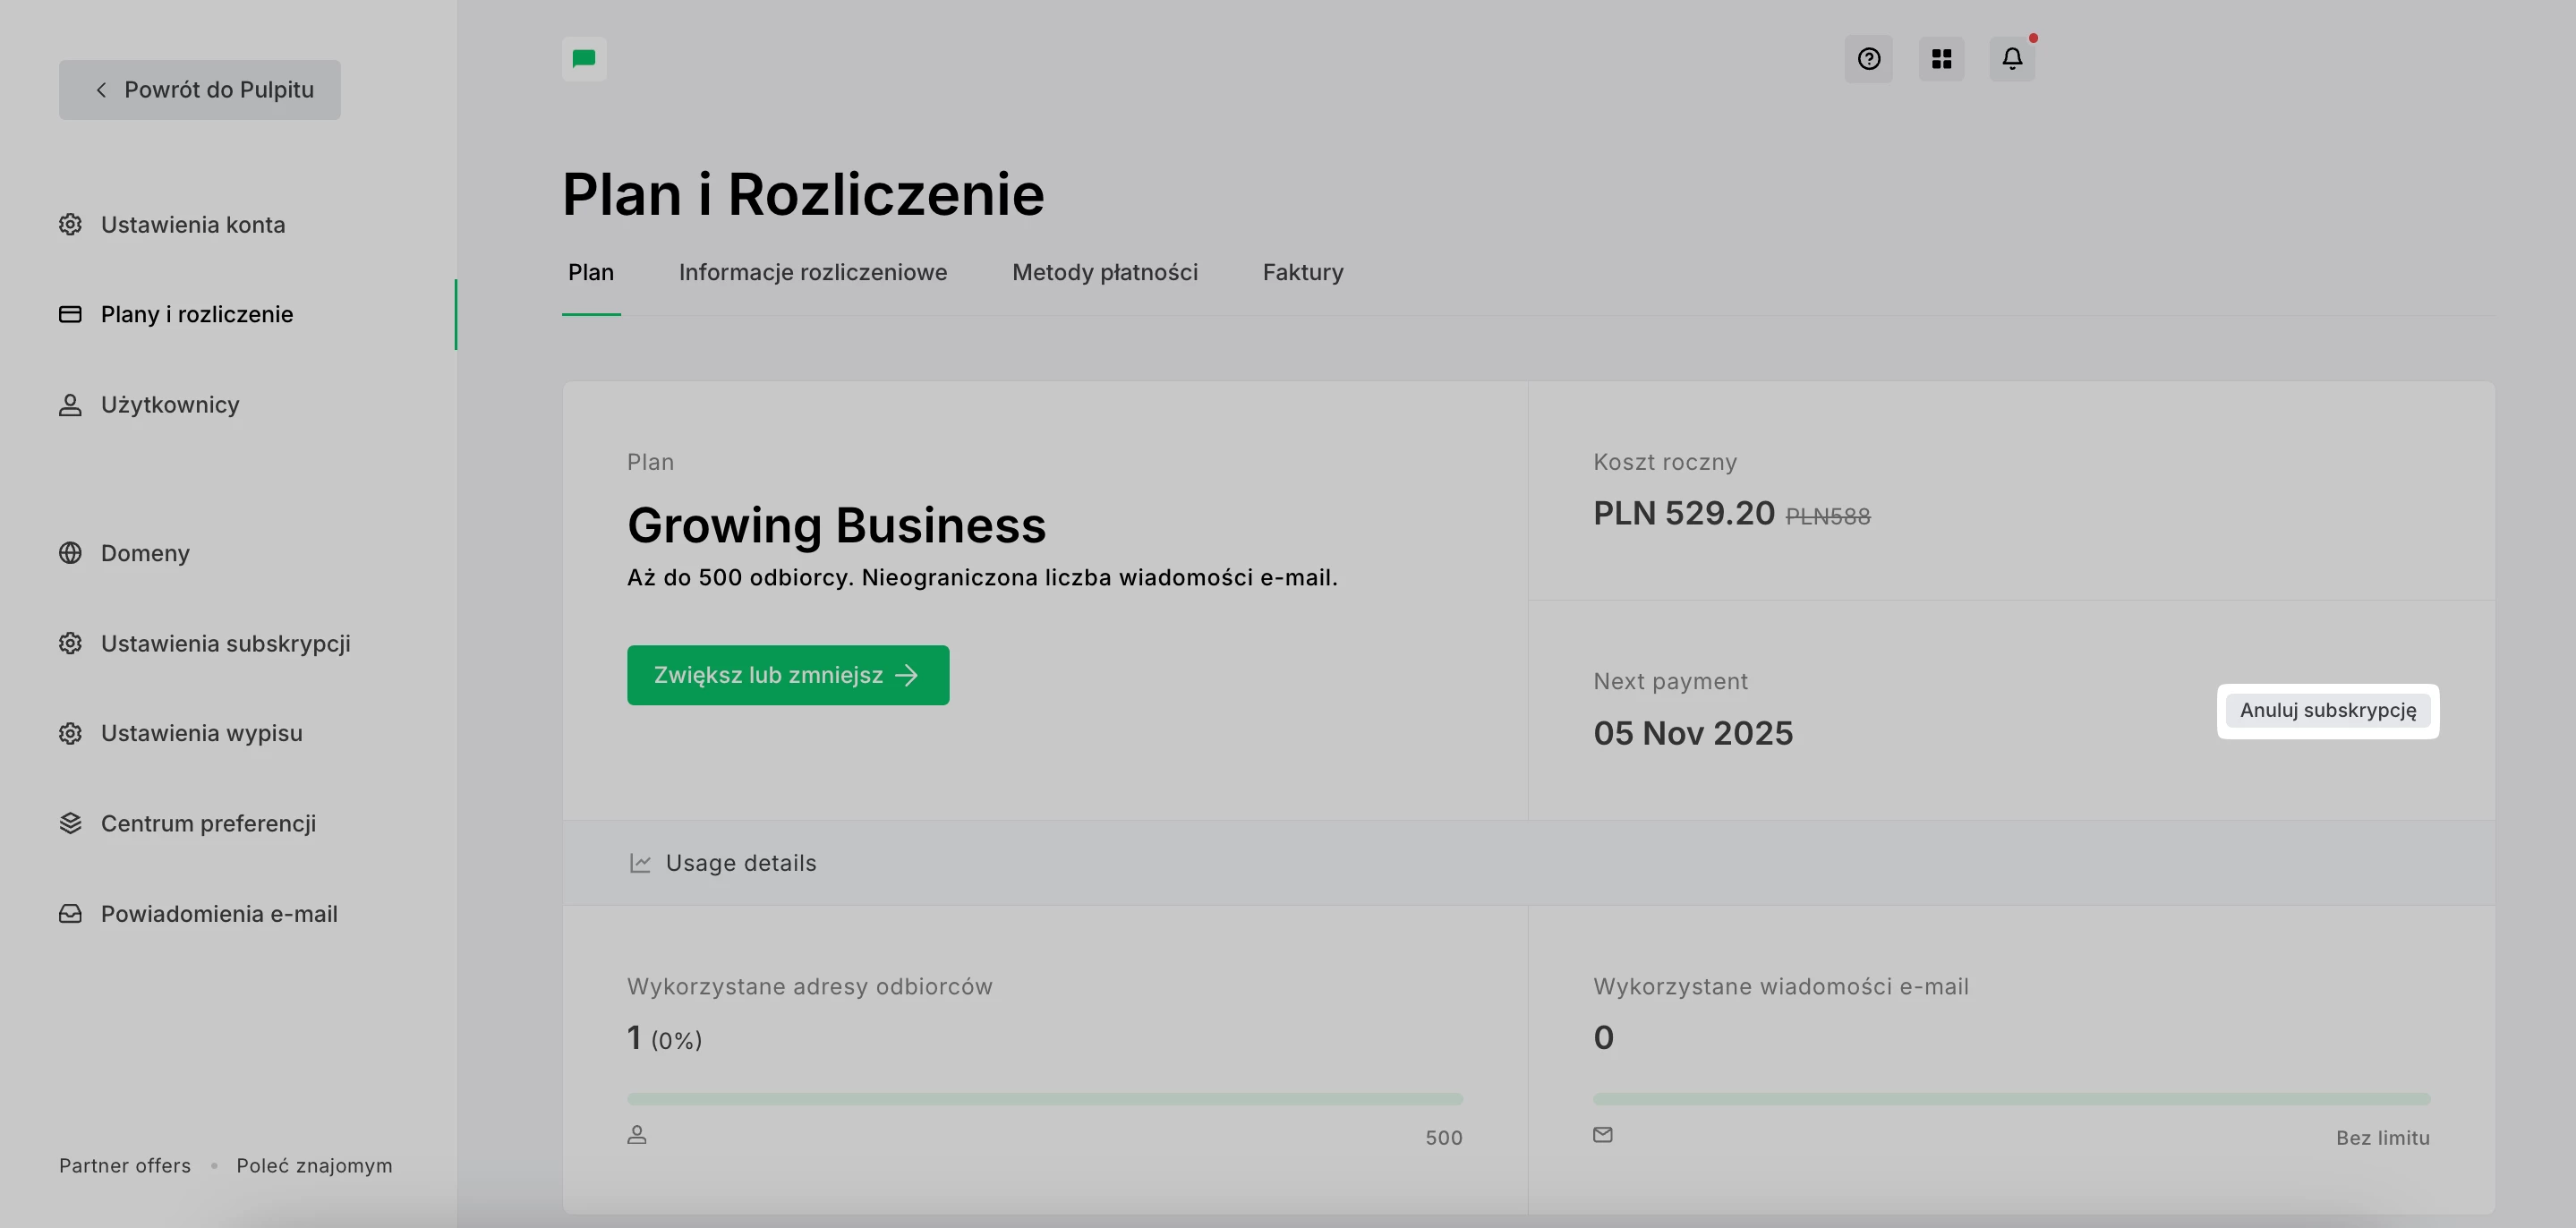
Task: Click the 05 Nov 2025 payment date
Action: click(1693, 733)
